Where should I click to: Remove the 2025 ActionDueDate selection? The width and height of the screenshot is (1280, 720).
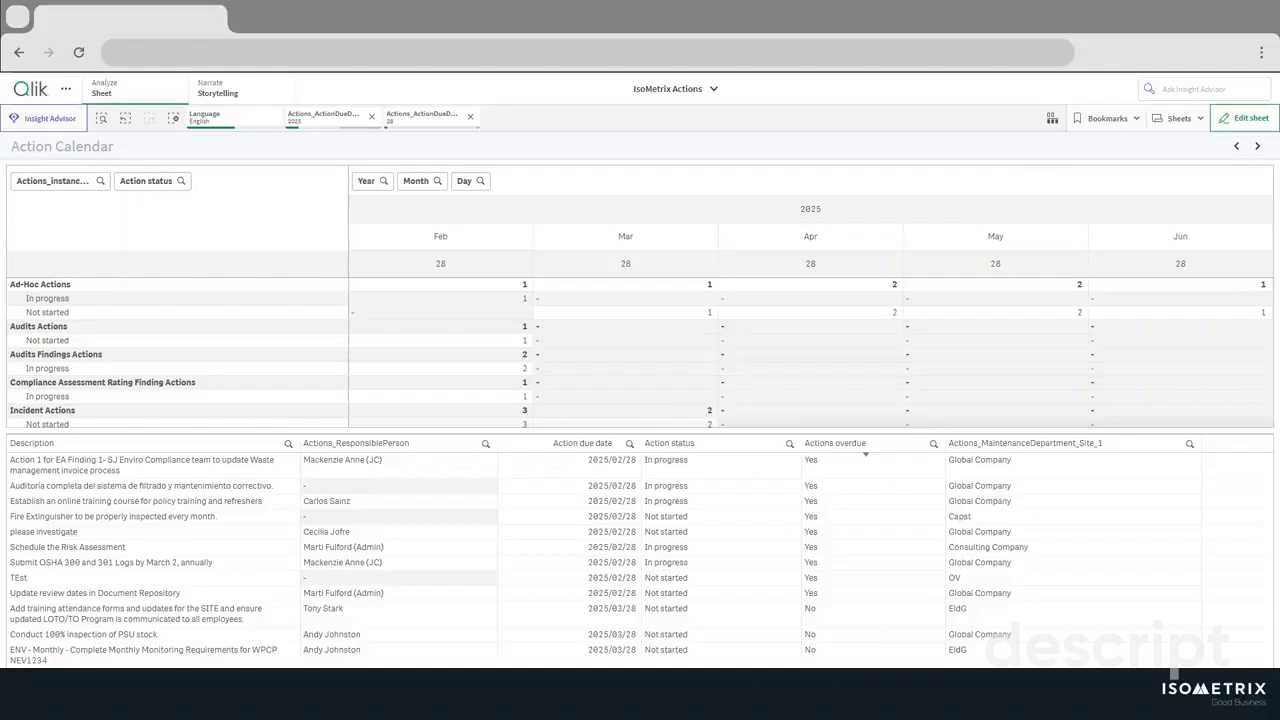point(372,117)
